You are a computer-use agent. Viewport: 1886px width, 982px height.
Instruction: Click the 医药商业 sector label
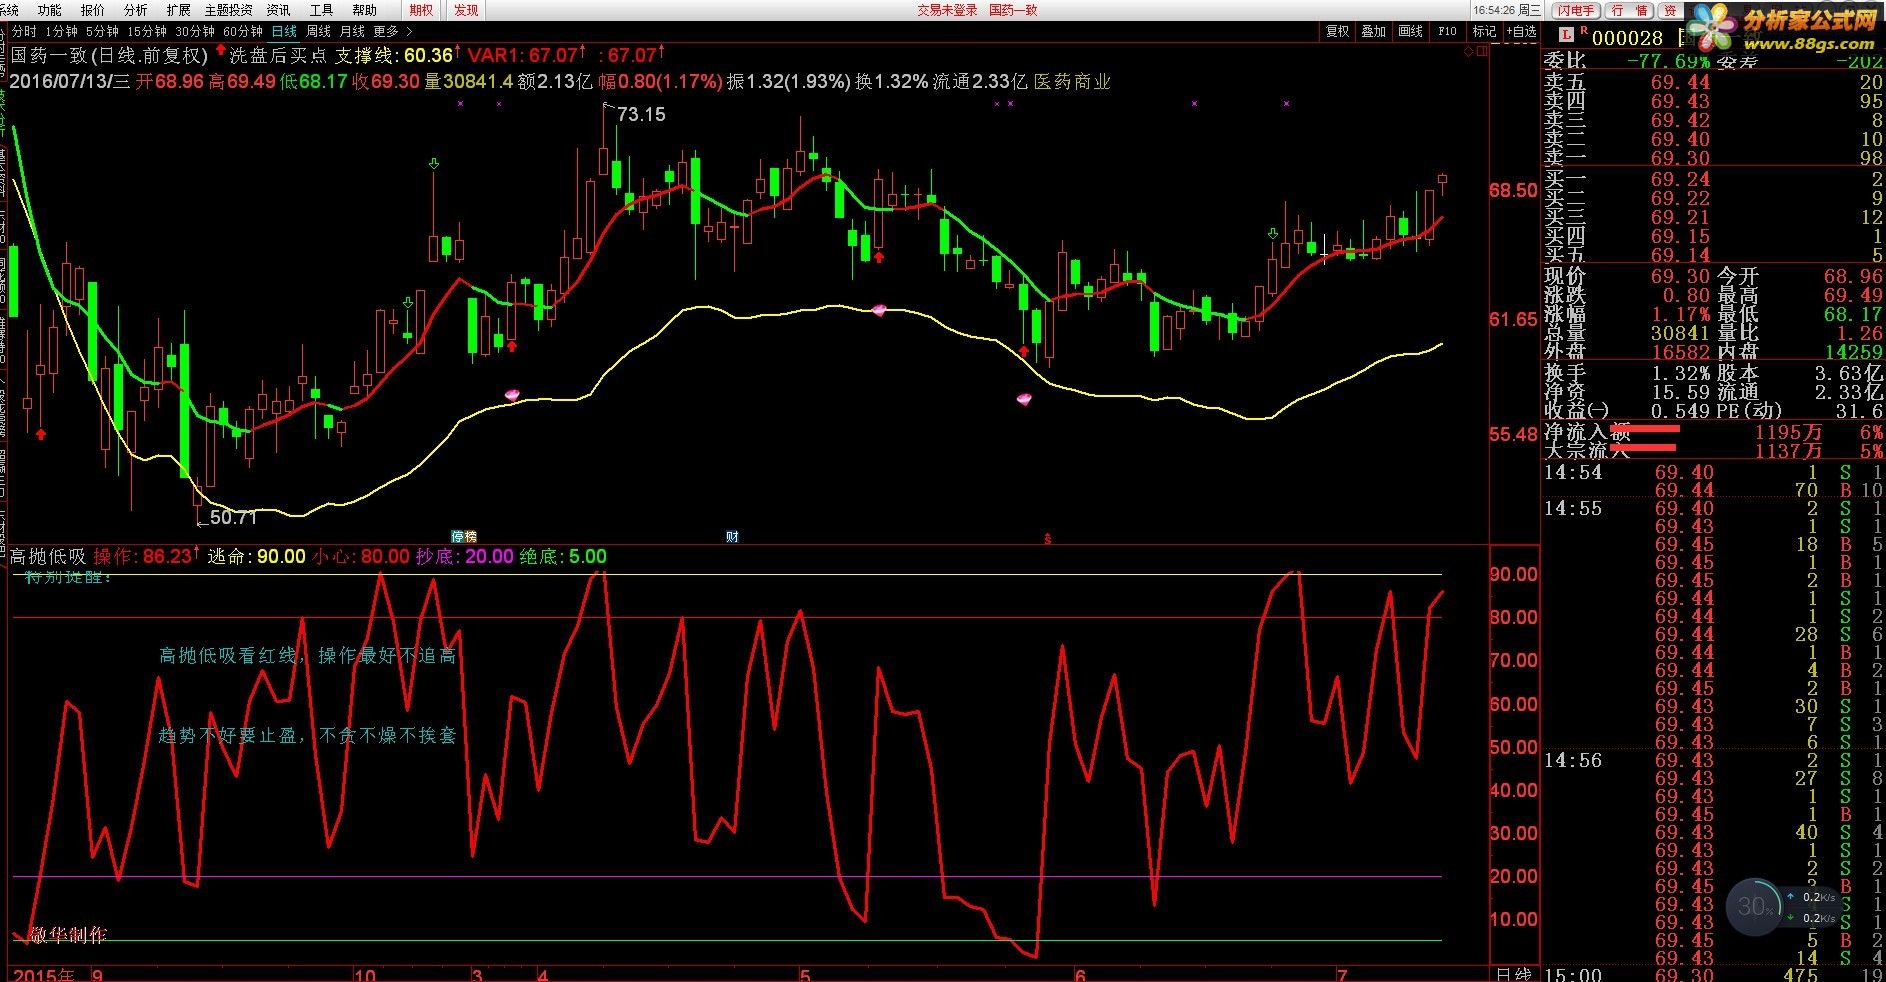tap(1072, 82)
